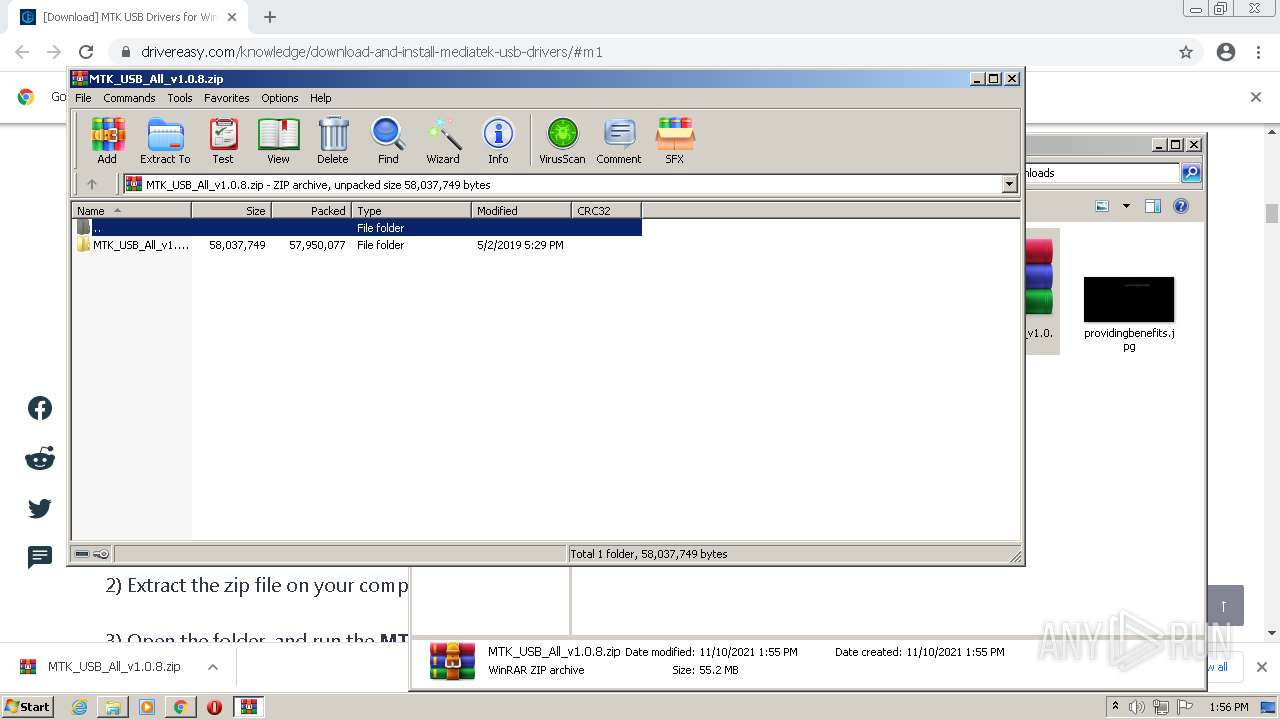Click the Add archive toolbar icon

[x=107, y=140]
